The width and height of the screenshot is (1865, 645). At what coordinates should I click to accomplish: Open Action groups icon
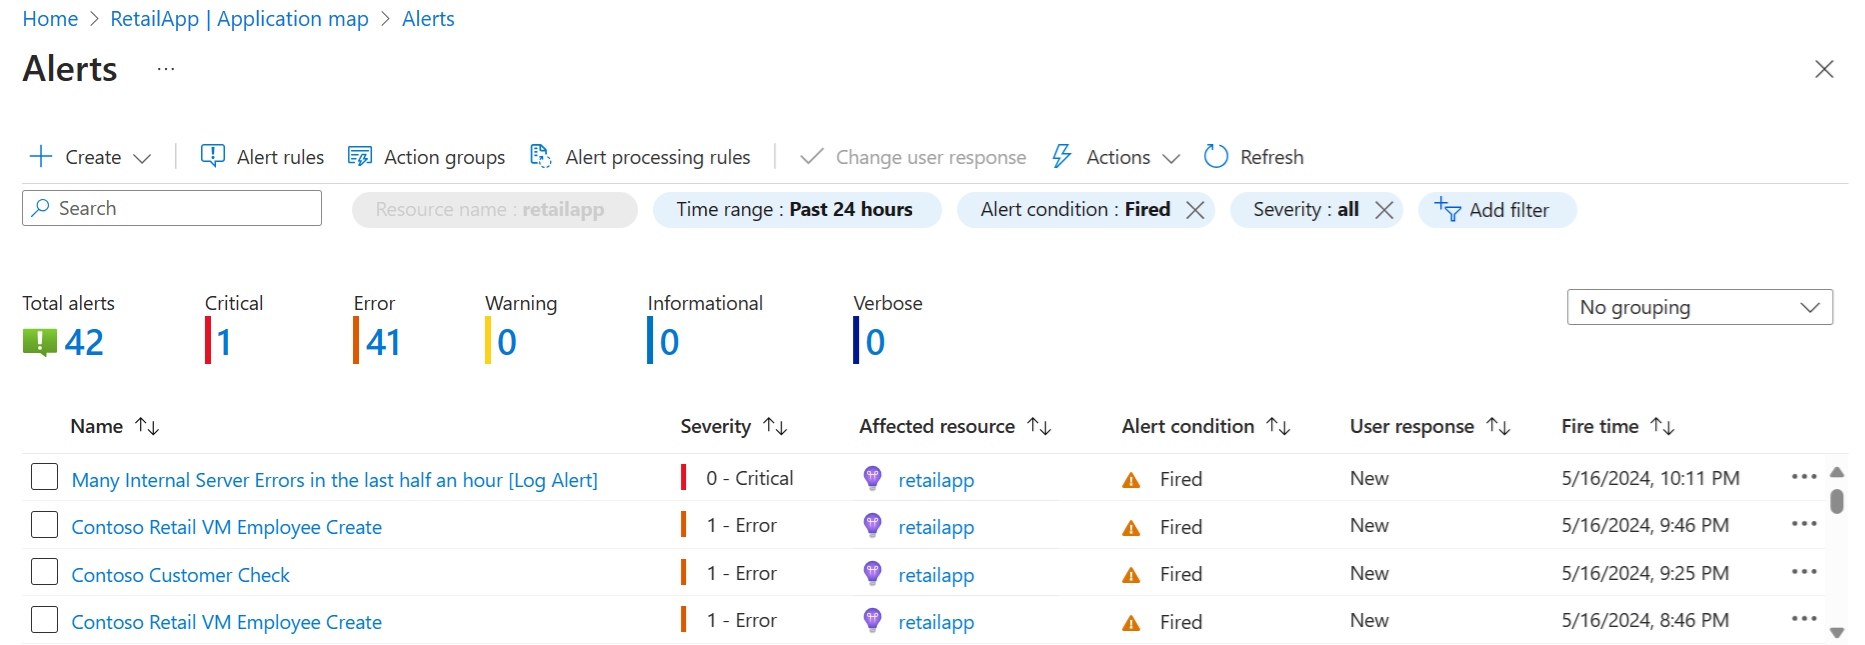[360, 156]
